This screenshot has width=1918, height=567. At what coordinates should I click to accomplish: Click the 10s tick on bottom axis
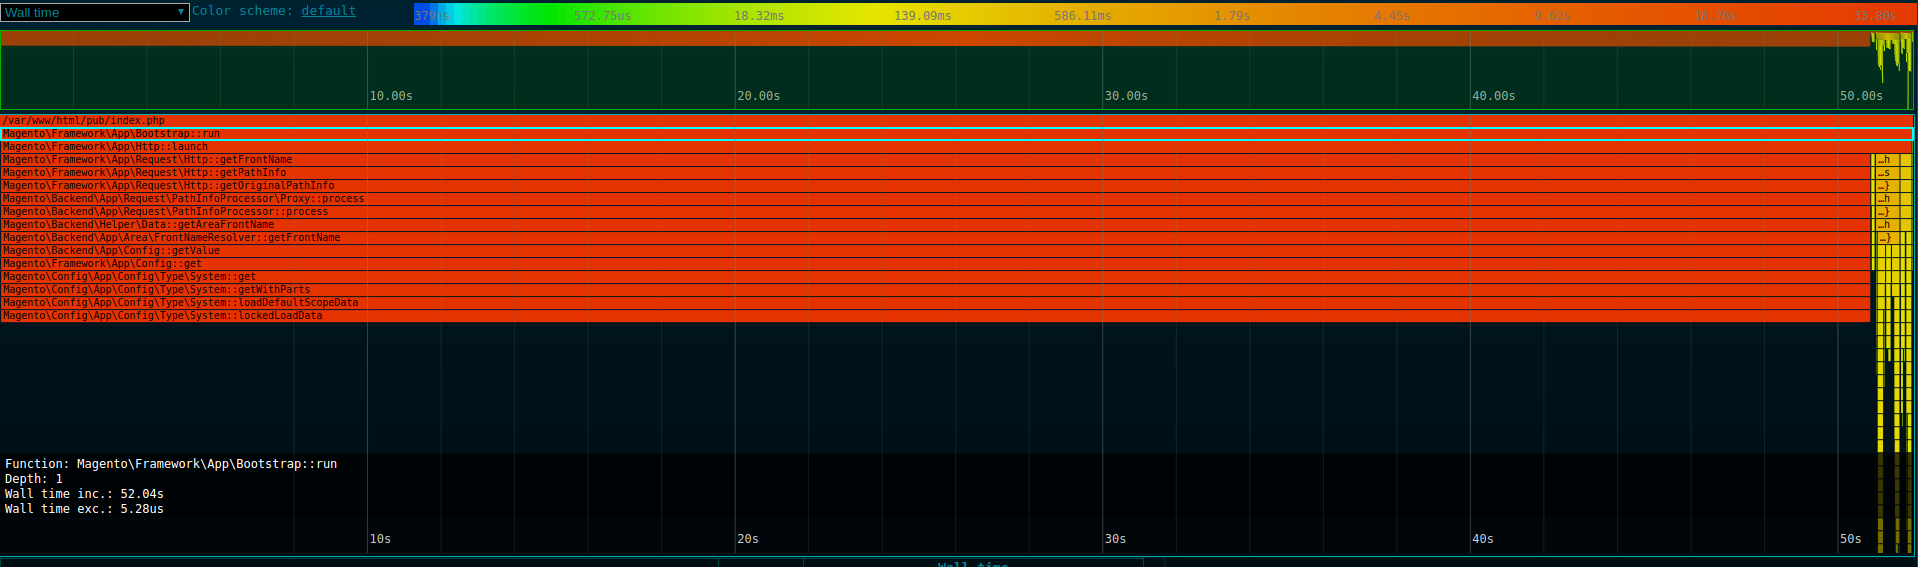tap(380, 539)
